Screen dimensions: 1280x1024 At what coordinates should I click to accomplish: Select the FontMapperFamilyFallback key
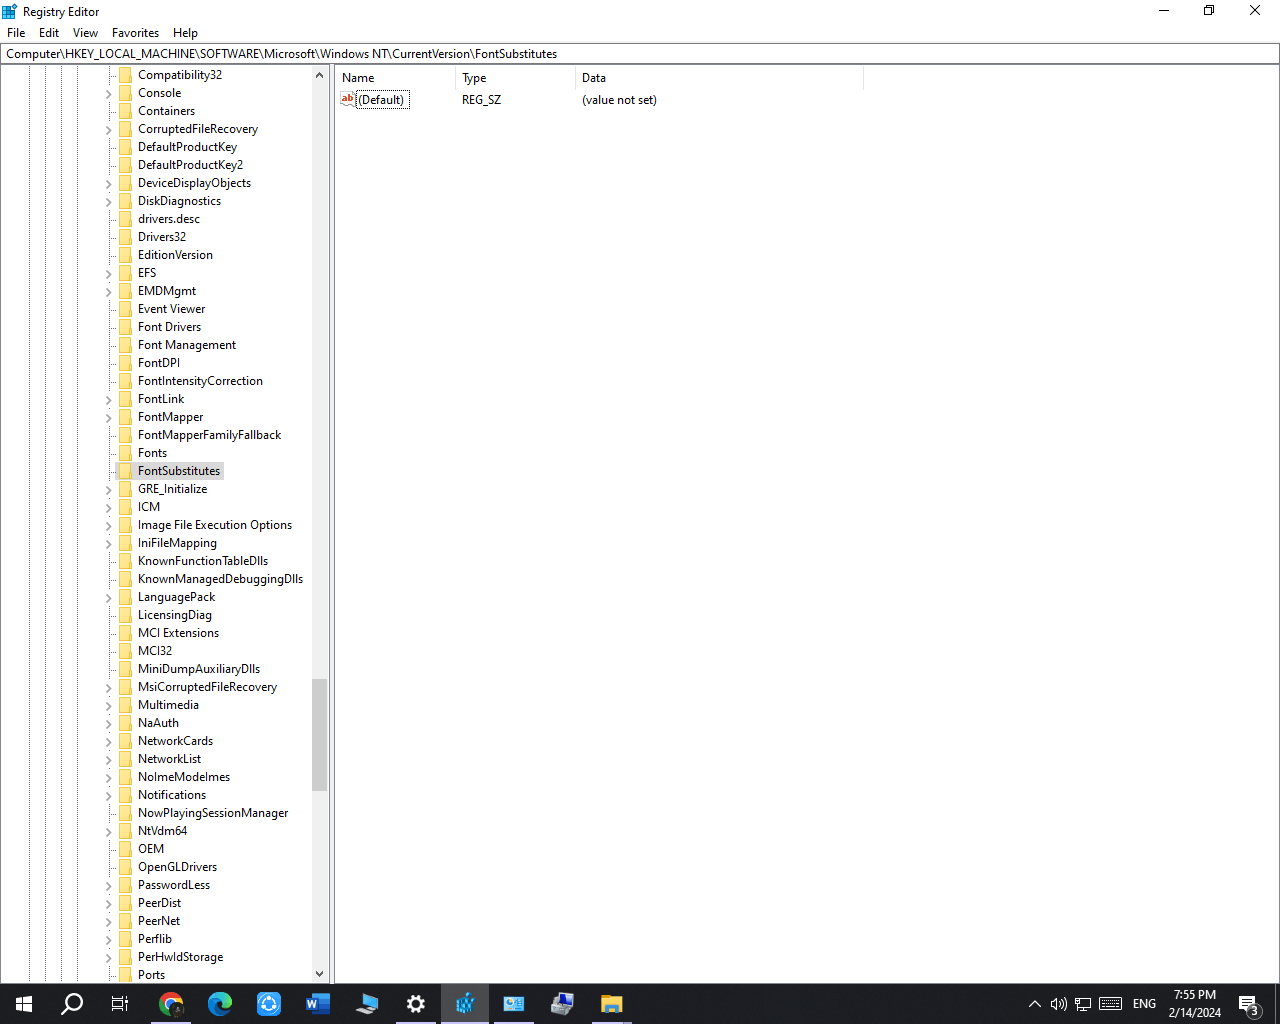(x=209, y=435)
